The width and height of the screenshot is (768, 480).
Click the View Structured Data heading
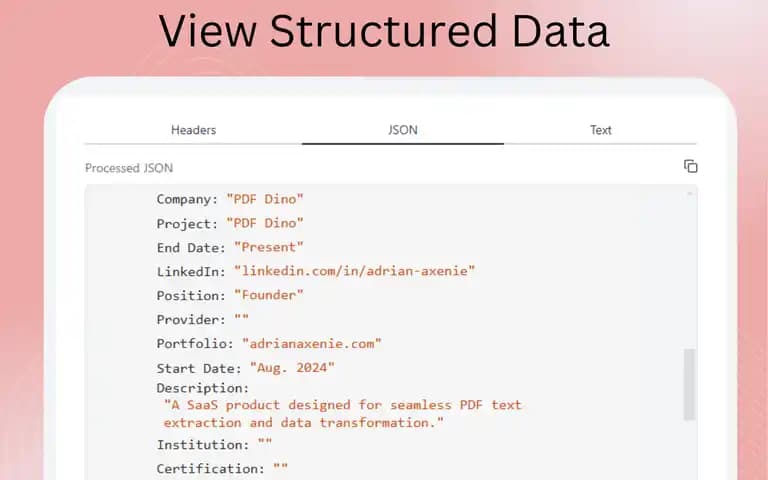(384, 31)
